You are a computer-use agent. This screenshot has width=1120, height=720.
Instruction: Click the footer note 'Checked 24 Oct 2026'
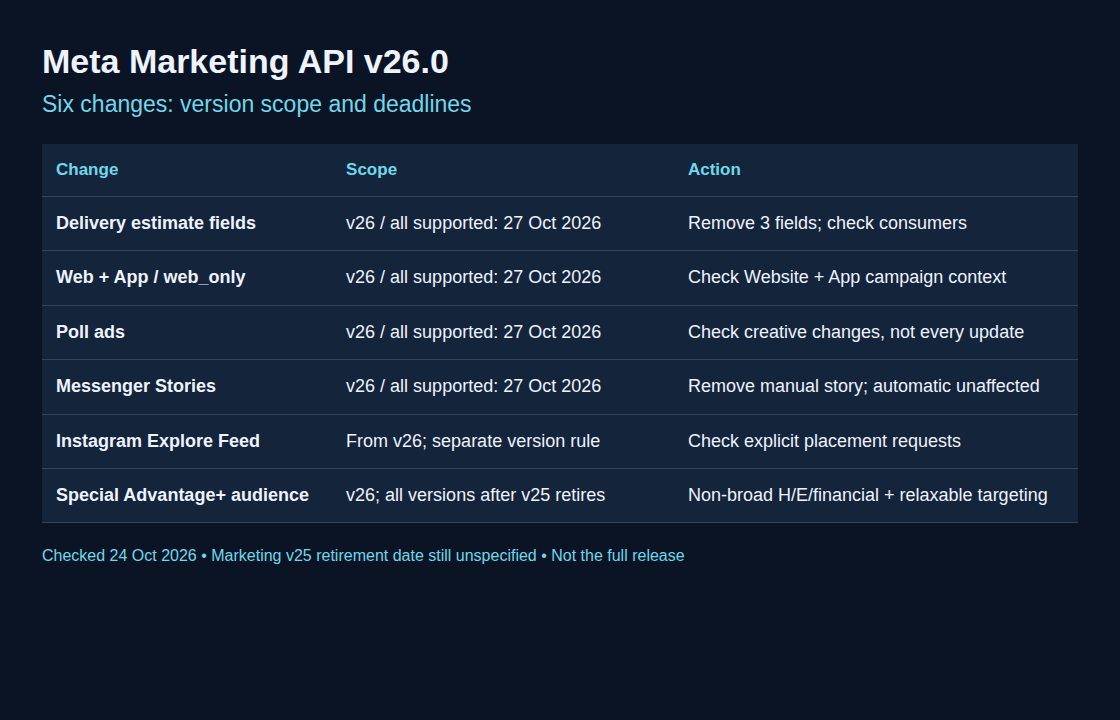point(119,556)
